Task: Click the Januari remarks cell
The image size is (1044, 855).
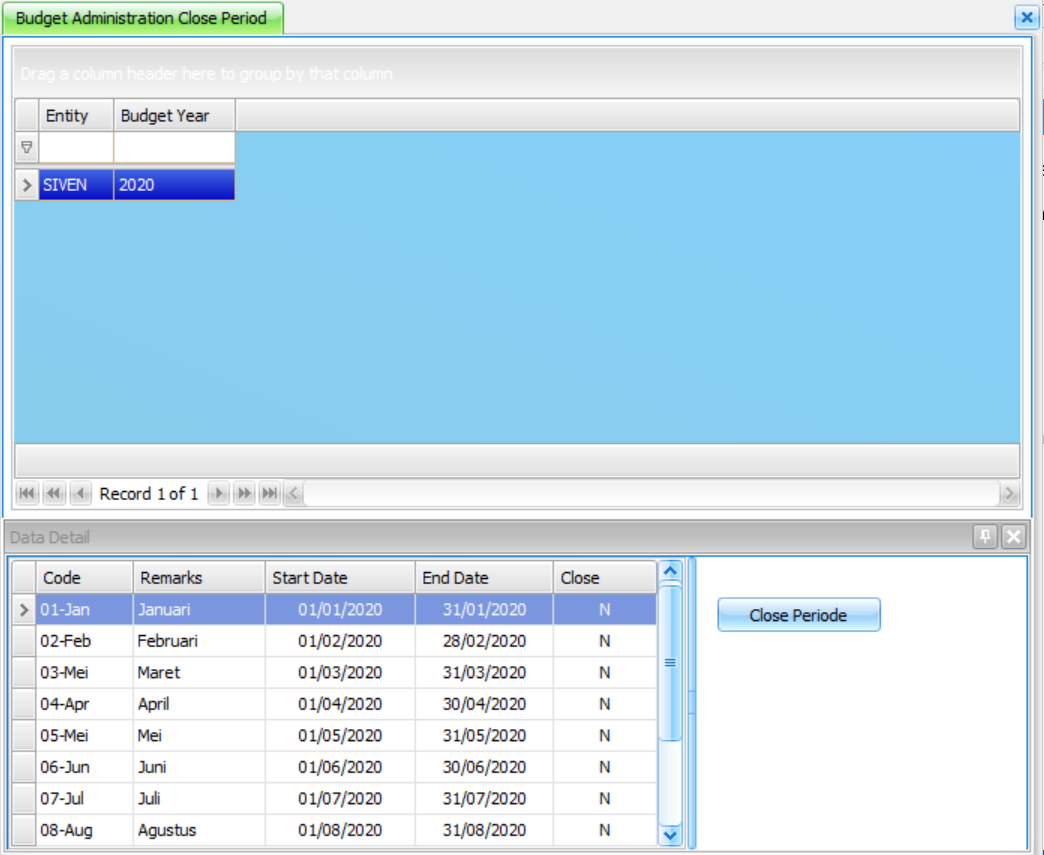Action: coord(199,609)
